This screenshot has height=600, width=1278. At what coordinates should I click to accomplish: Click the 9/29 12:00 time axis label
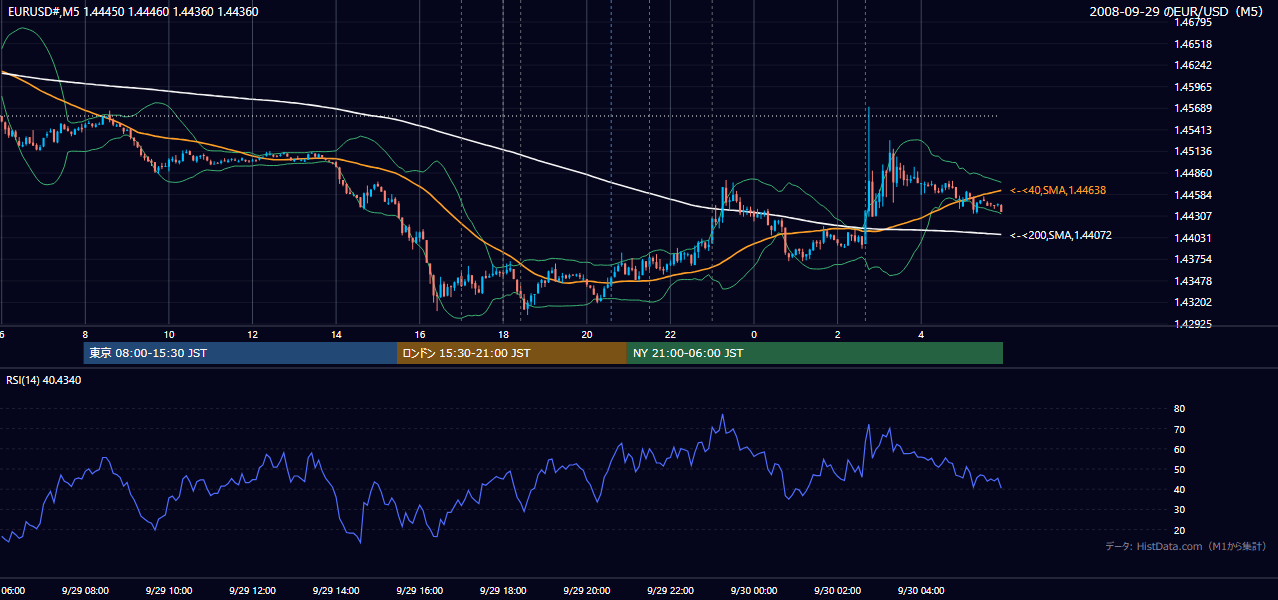click(x=251, y=591)
